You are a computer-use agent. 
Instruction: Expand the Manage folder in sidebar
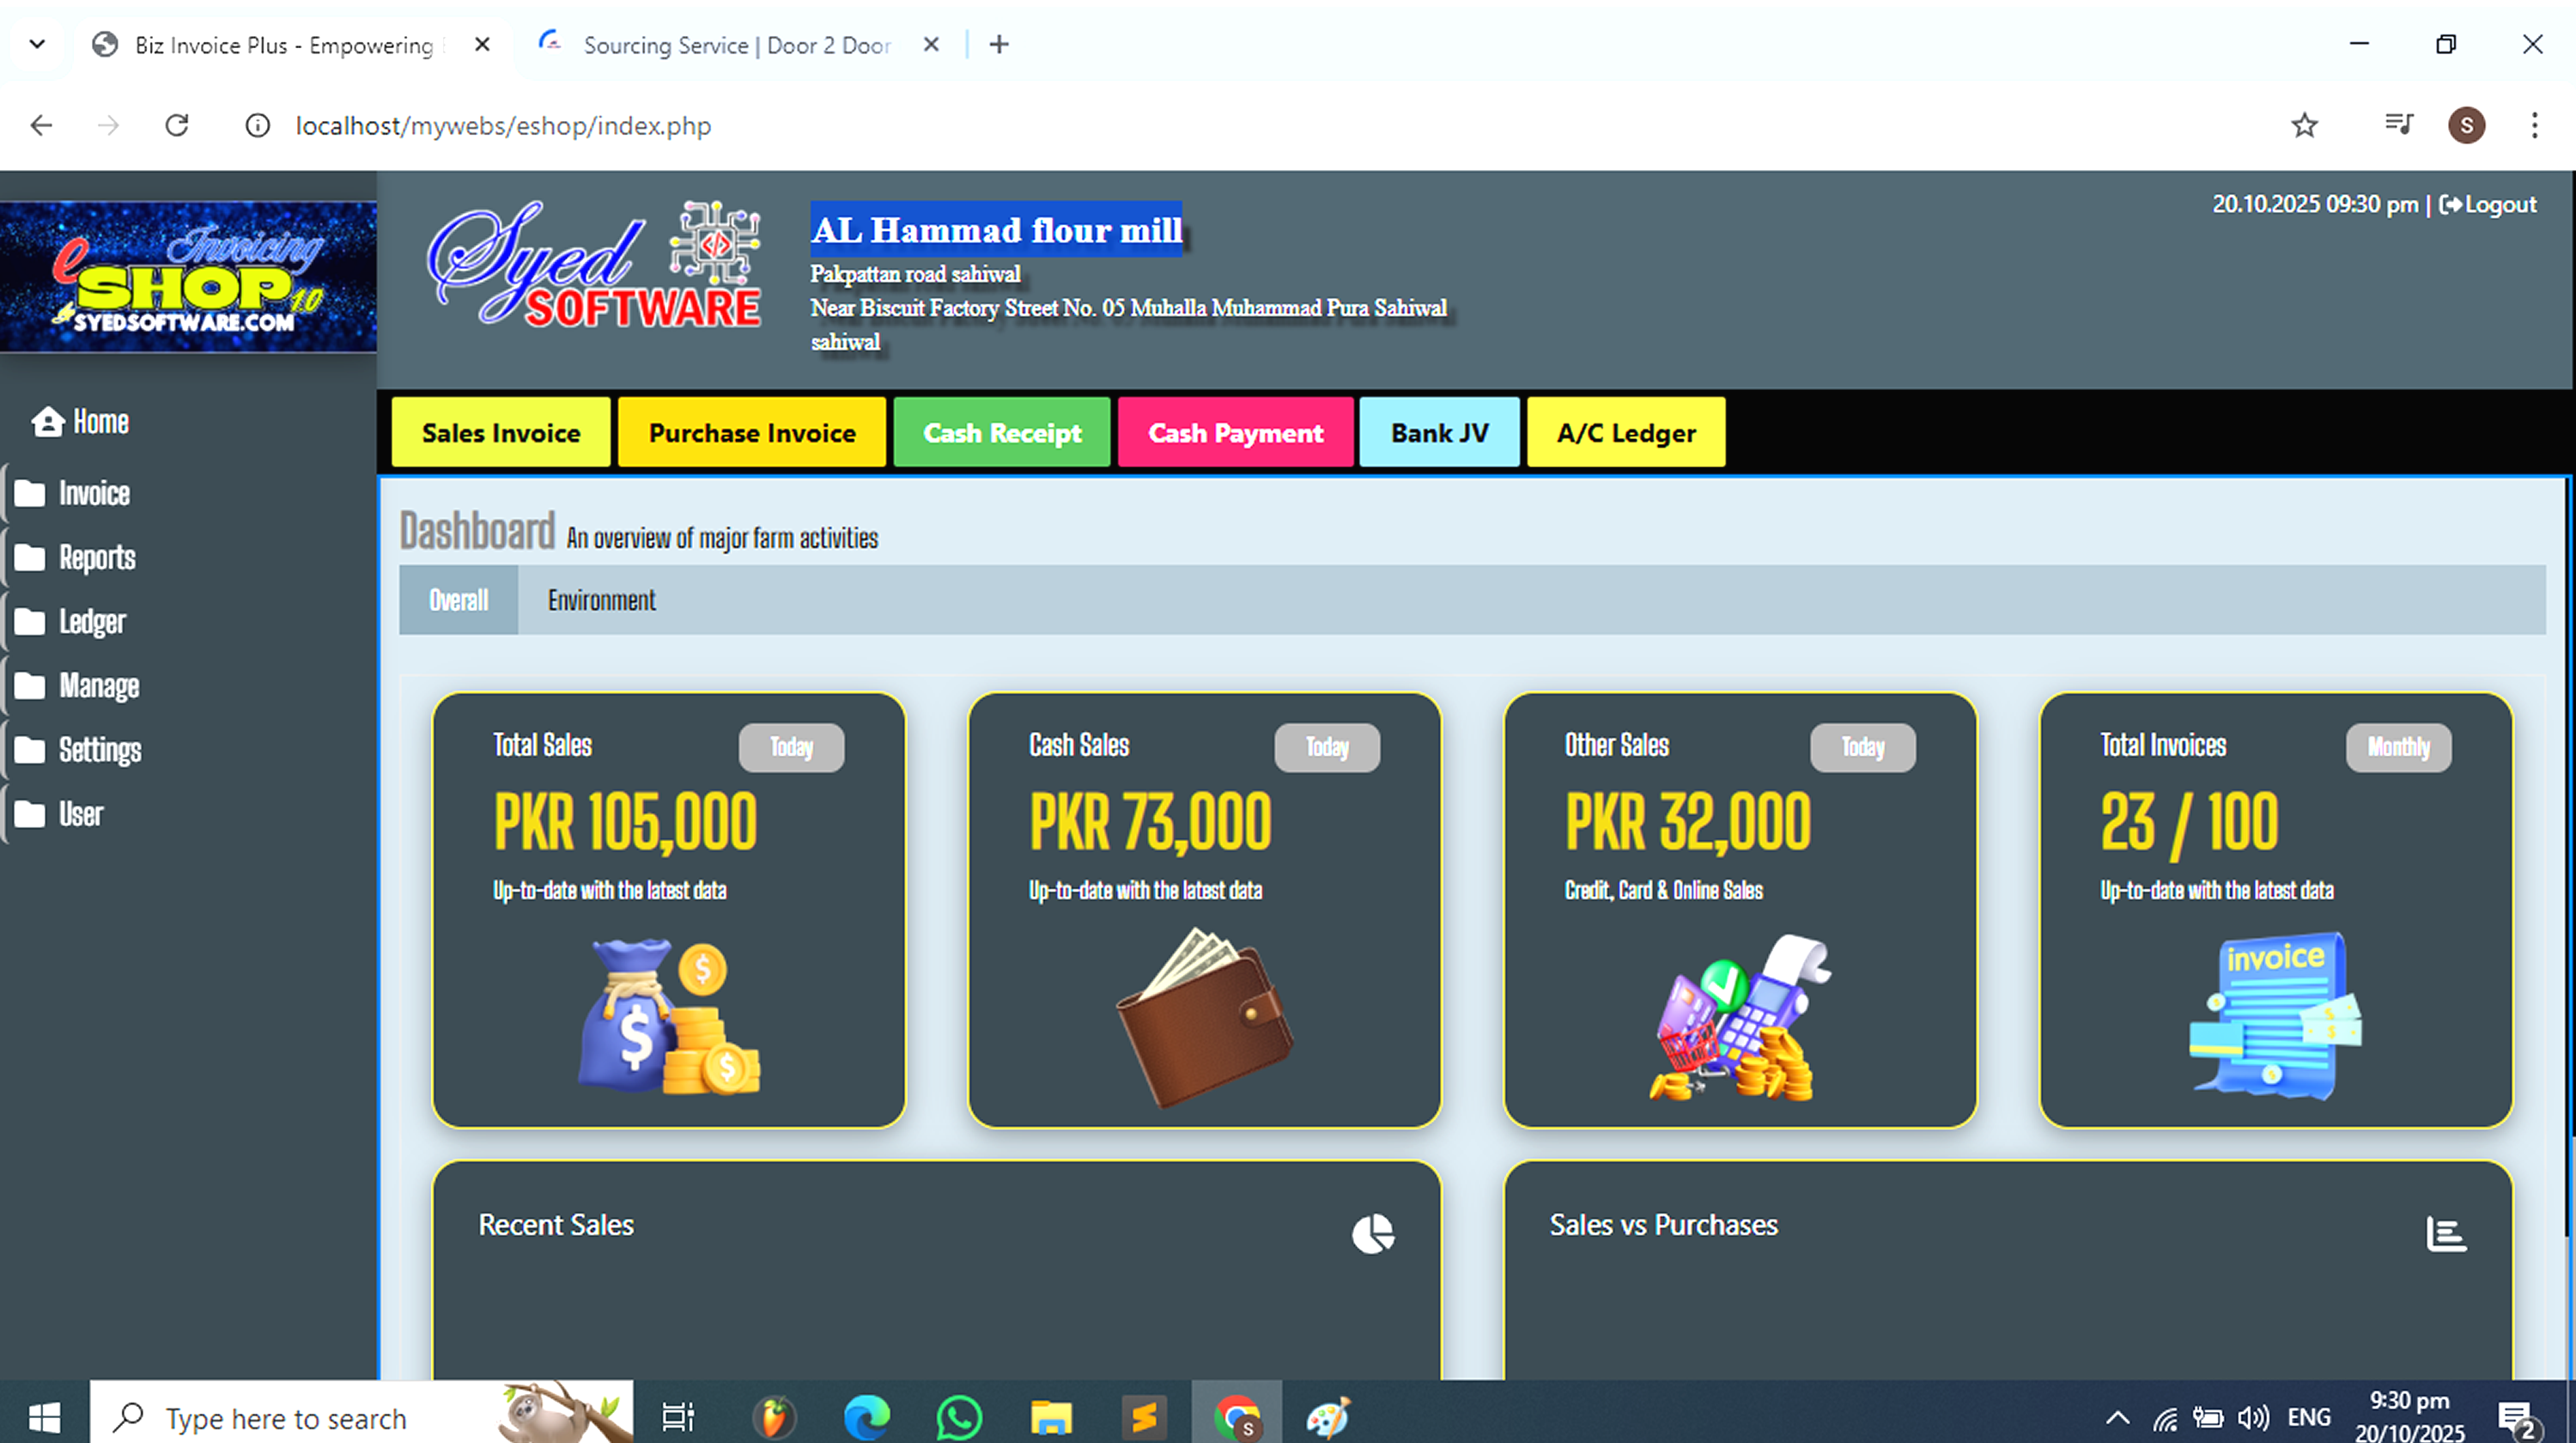pos(77,685)
